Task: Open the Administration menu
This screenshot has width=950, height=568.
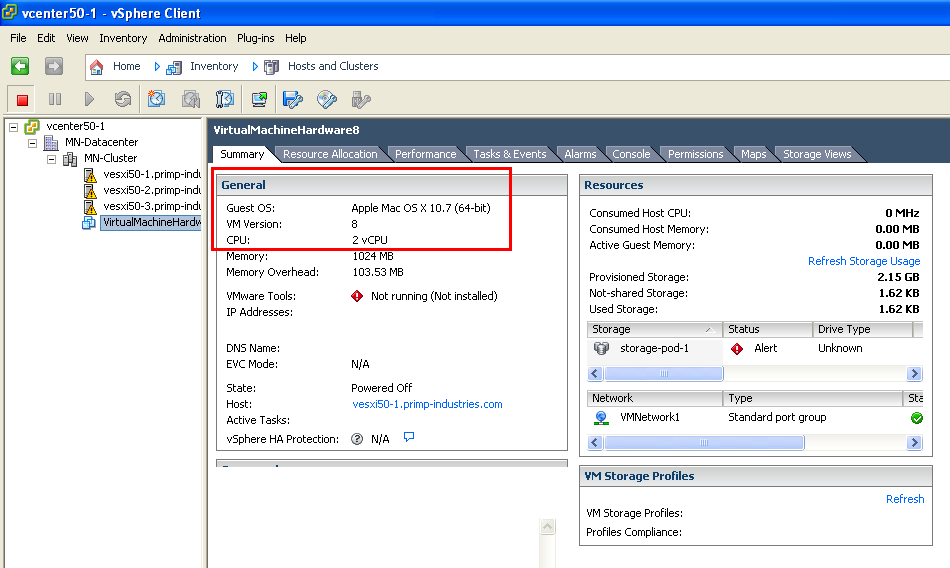Action: (192, 38)
